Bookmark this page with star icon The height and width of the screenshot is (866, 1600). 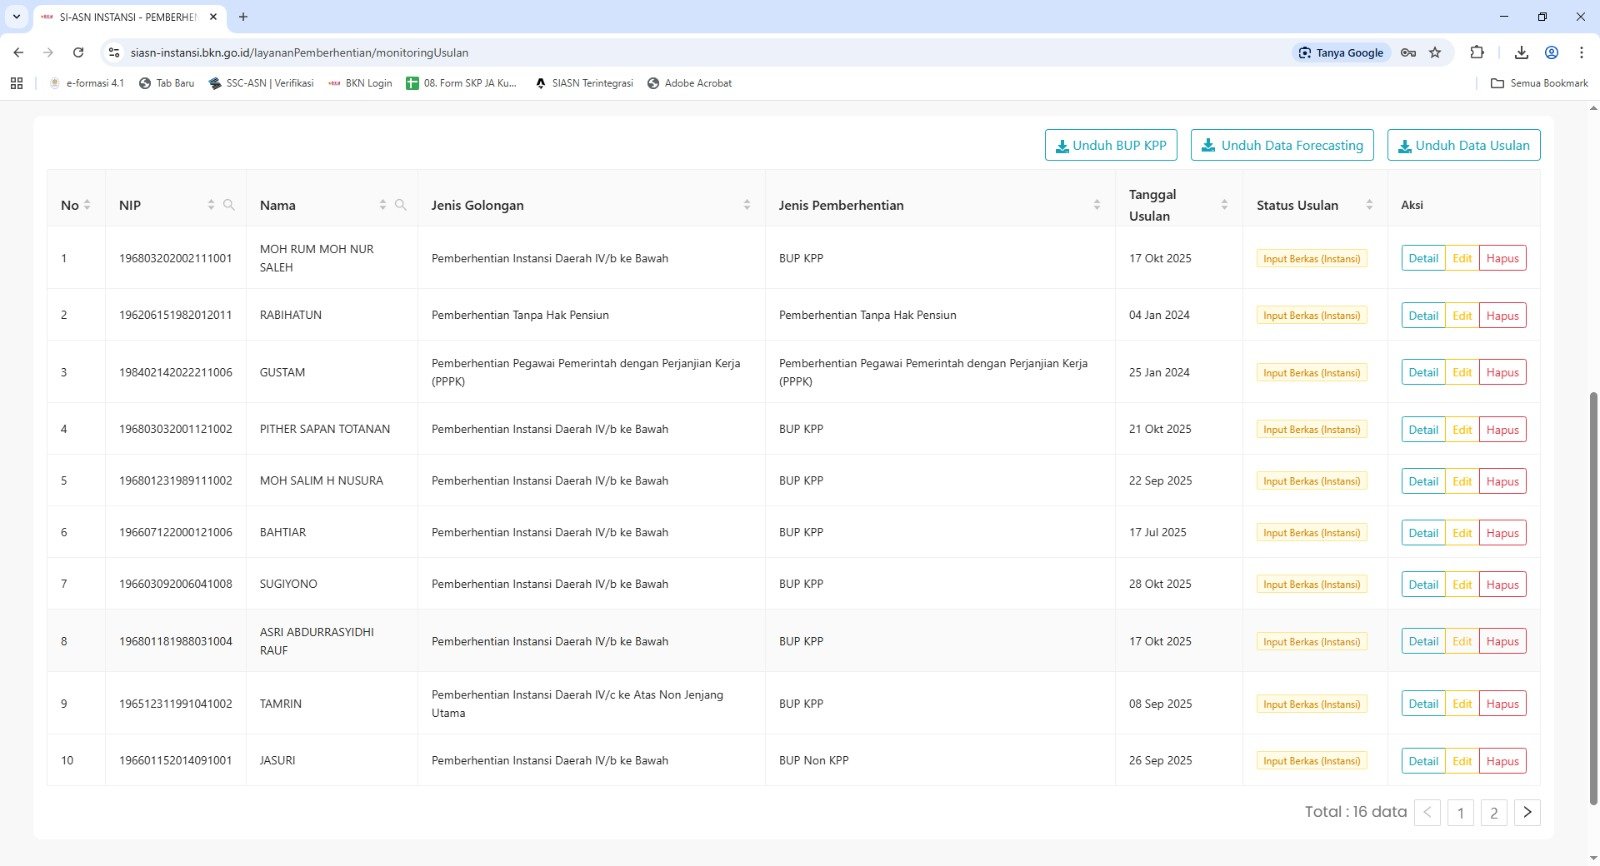point(1435,53)
